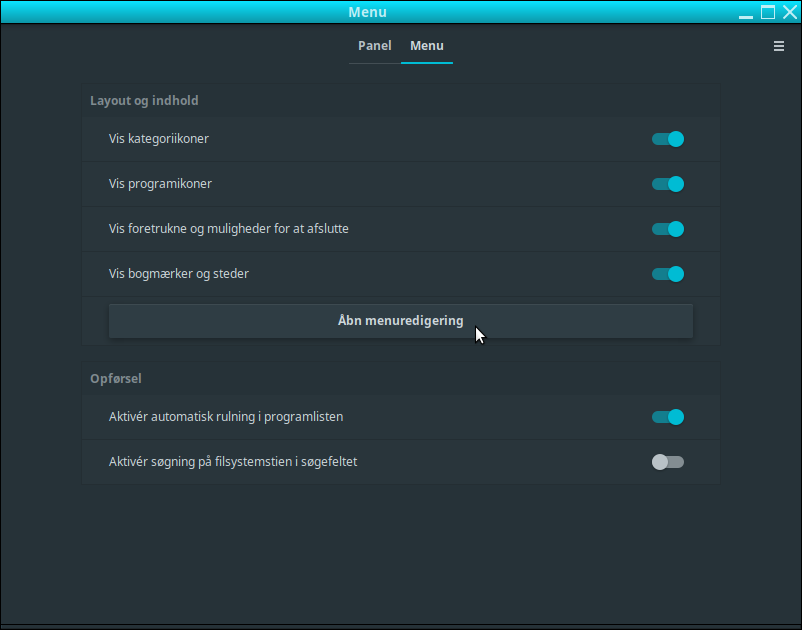Maximize the Menu window
Image resolution: width=802 pixels, height=630 pixels.
[x=768, y=12]
